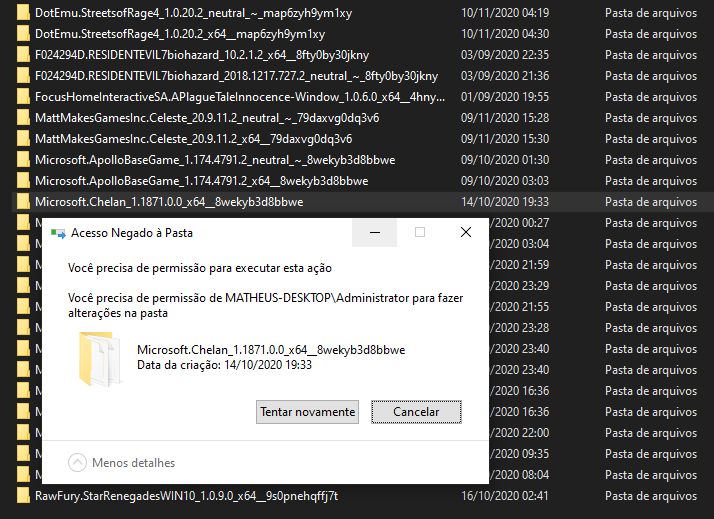Click date 10/11/2020 04:19
The image size is (714, 519).
505,13
